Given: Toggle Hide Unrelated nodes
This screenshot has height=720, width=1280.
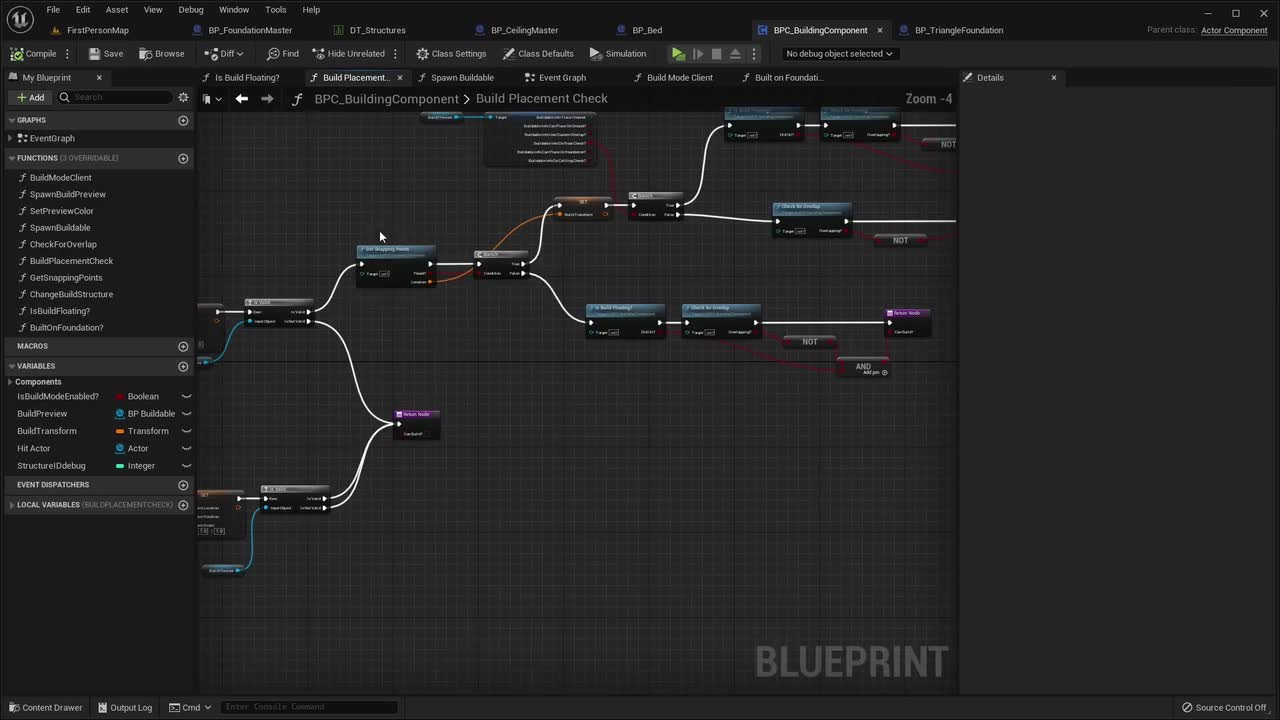Looking at the screenshot, I should 348,54.
